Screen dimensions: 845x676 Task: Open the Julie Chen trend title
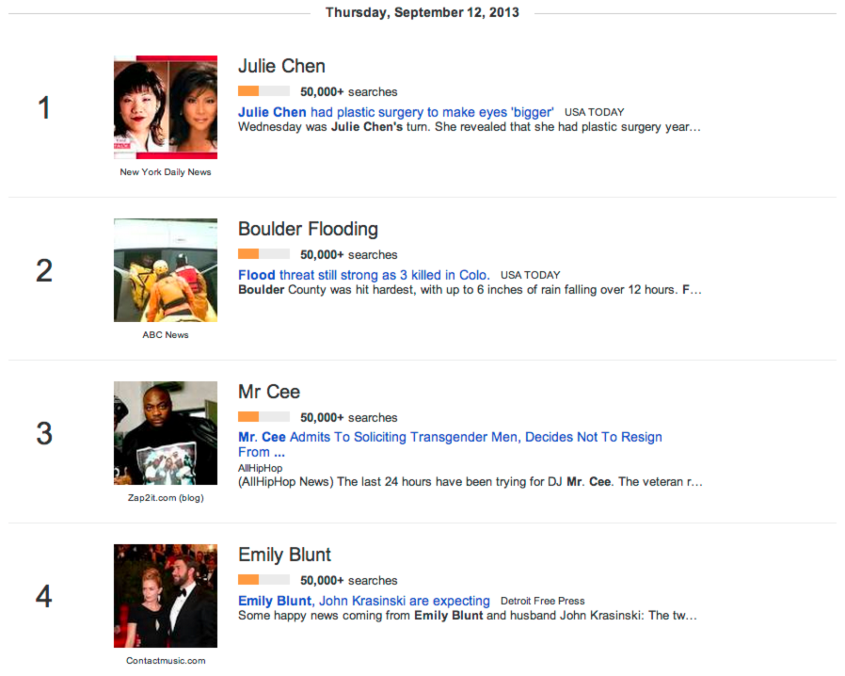pos(281,66)
